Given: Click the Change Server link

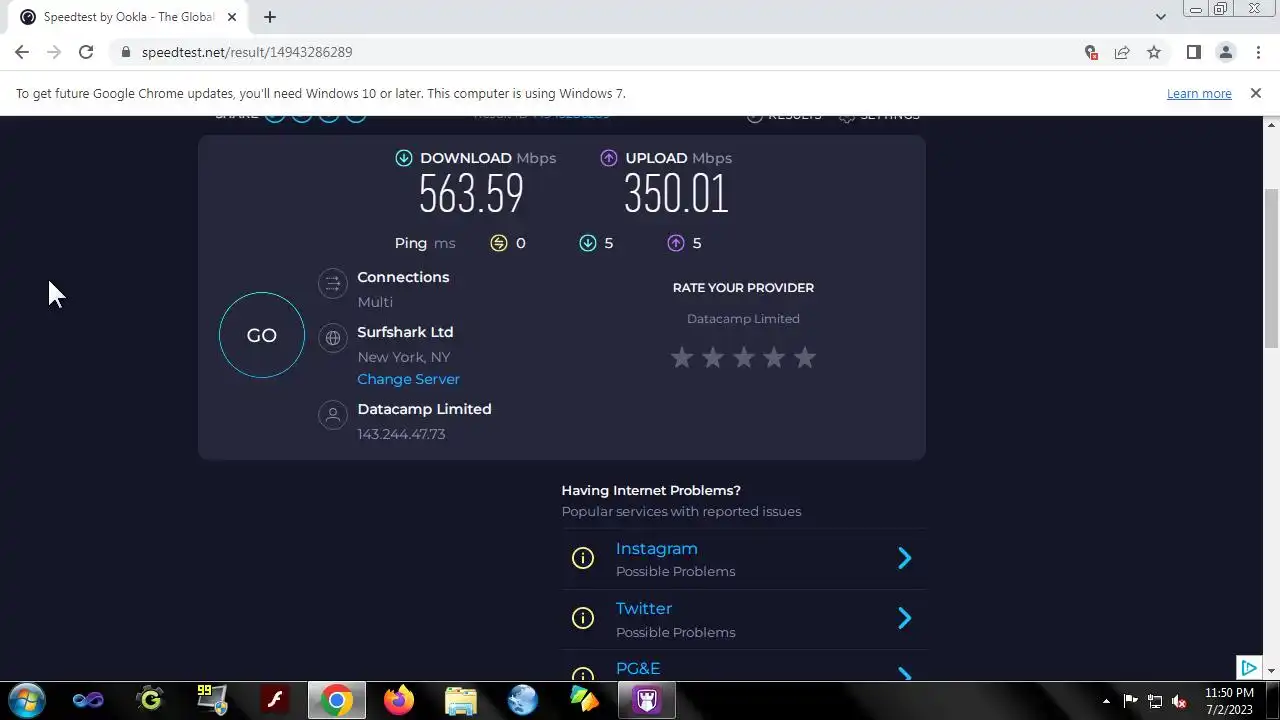Looking at the screenshot, I should pyautogui.click(x=408, y=379).
